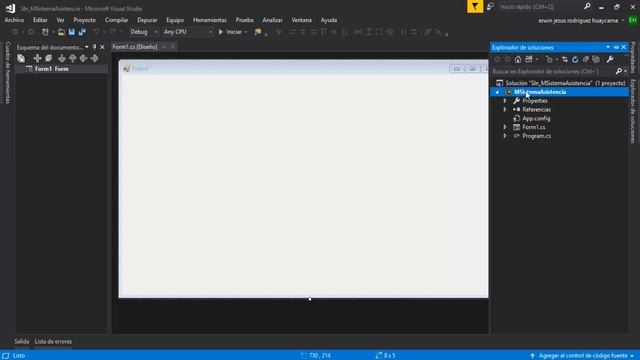Click the Refresh icon in Solution Explorer

[575, 60]
